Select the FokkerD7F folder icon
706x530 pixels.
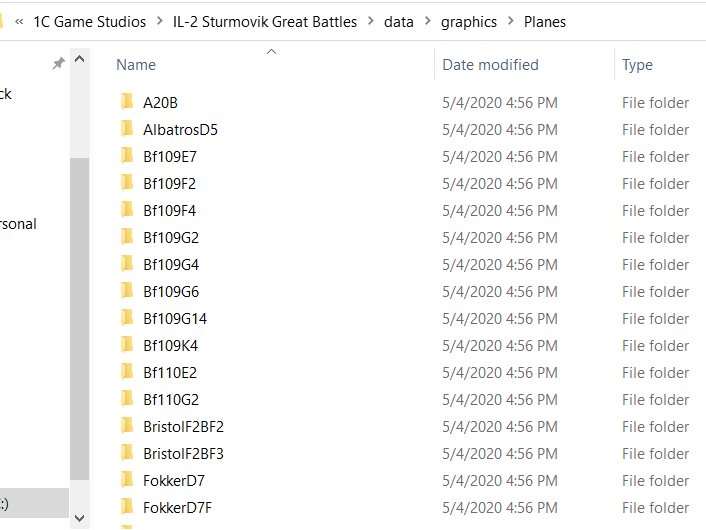click(127, 507)
